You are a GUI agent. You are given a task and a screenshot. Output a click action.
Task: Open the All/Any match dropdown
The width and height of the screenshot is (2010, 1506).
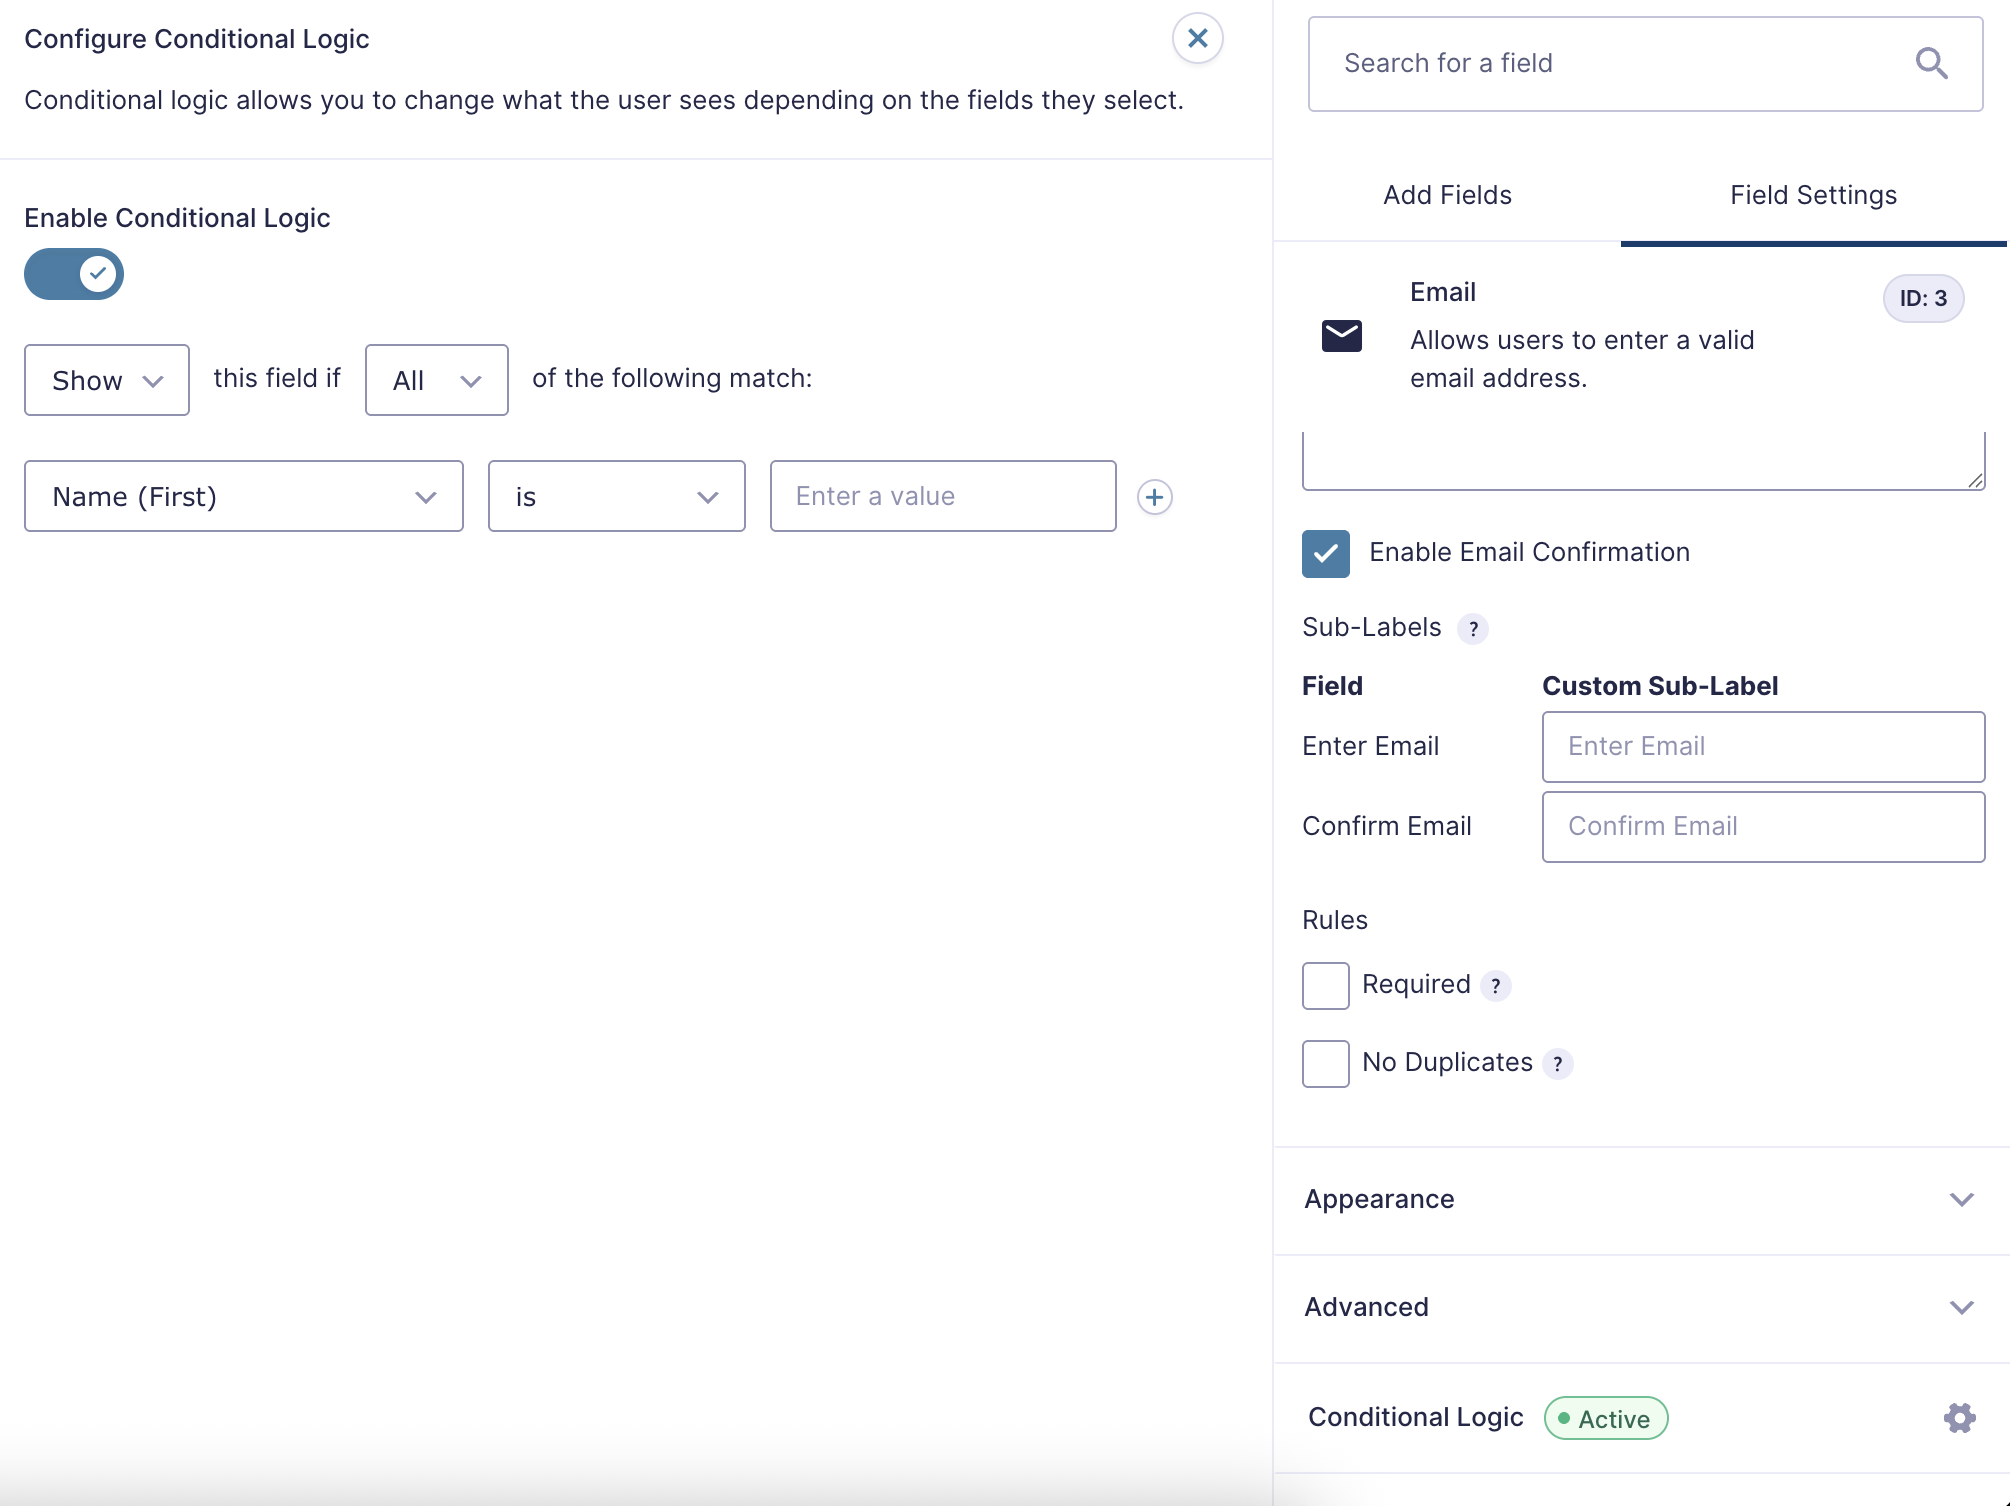point(436,380)
